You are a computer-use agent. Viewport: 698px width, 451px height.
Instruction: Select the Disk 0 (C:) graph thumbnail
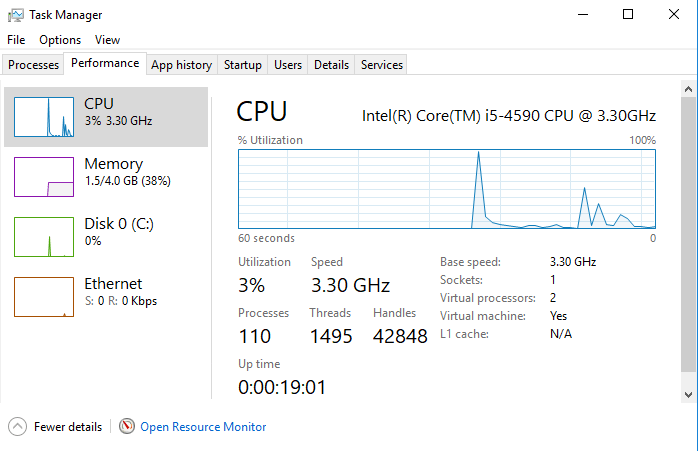[x=44, y=236]
